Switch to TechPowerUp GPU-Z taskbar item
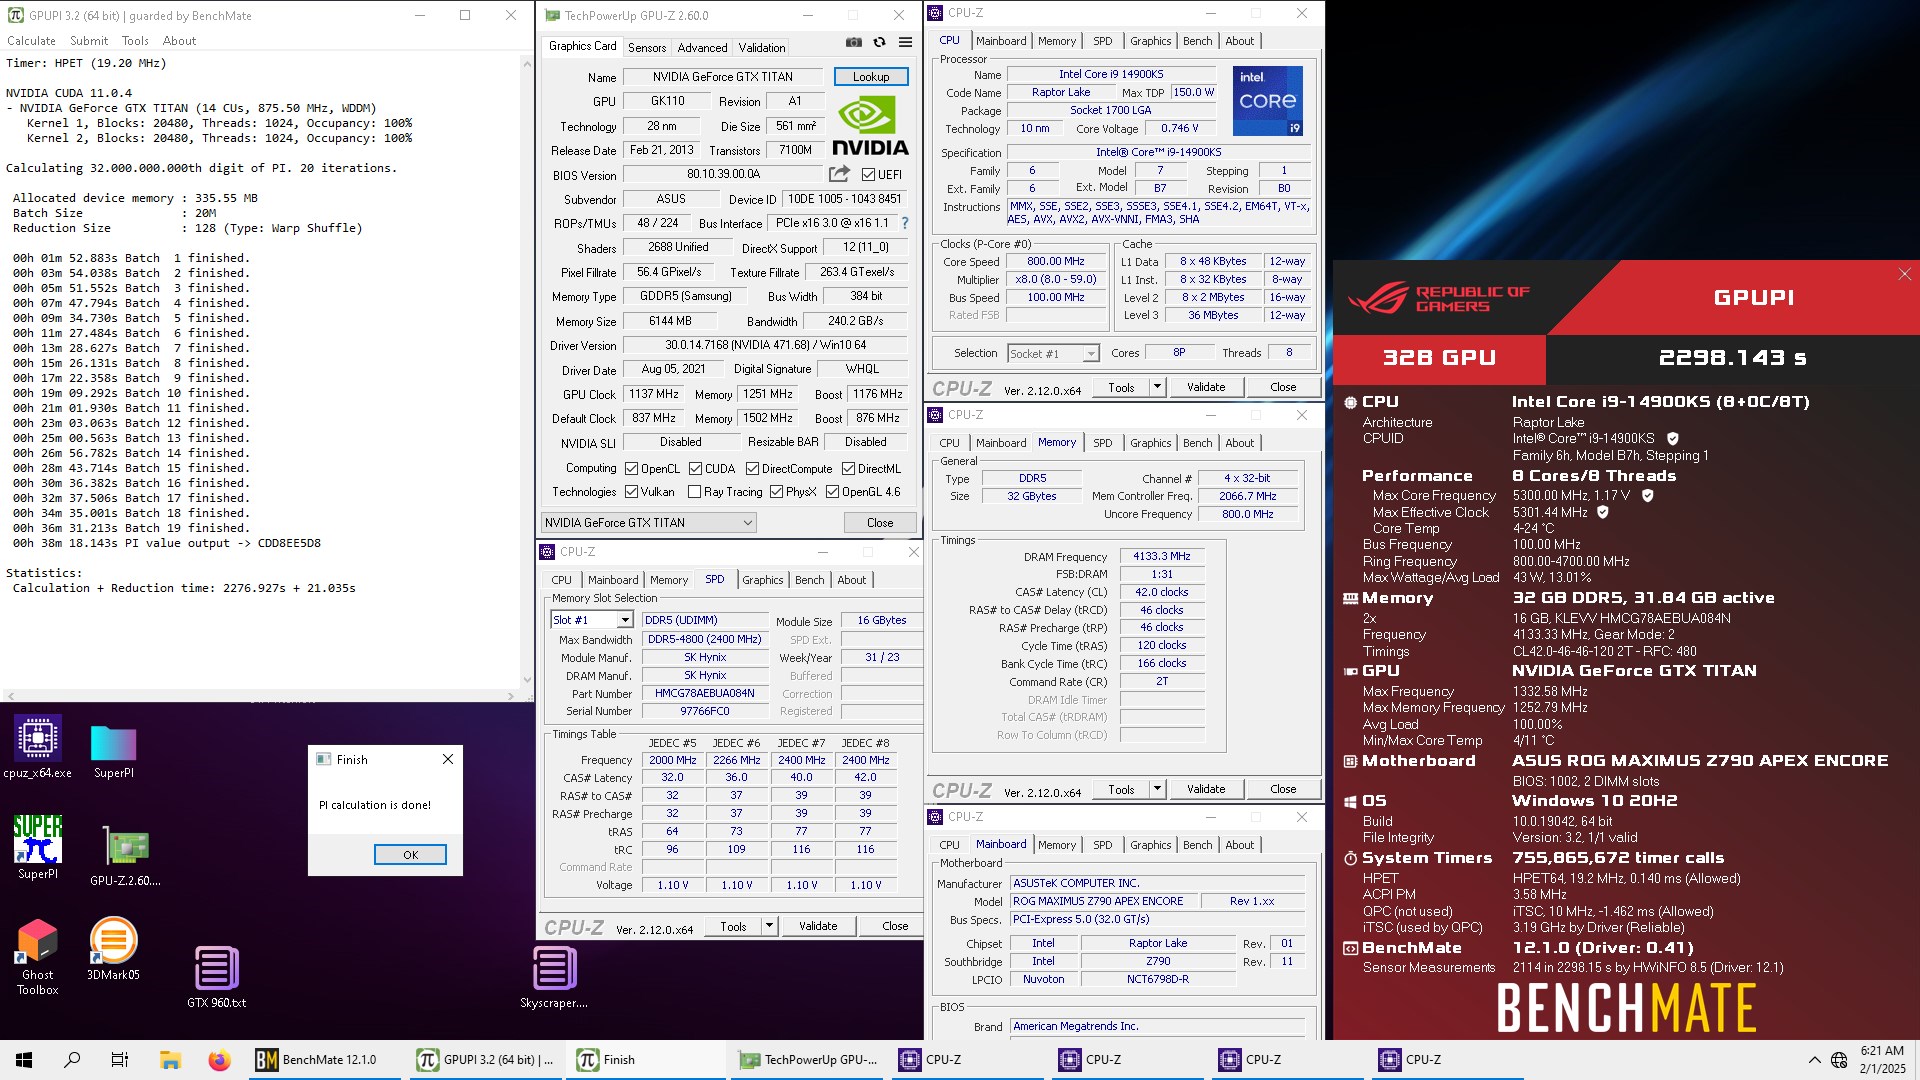The height and width of the screenshot is (1080, 1920). tap(808, 1060)
